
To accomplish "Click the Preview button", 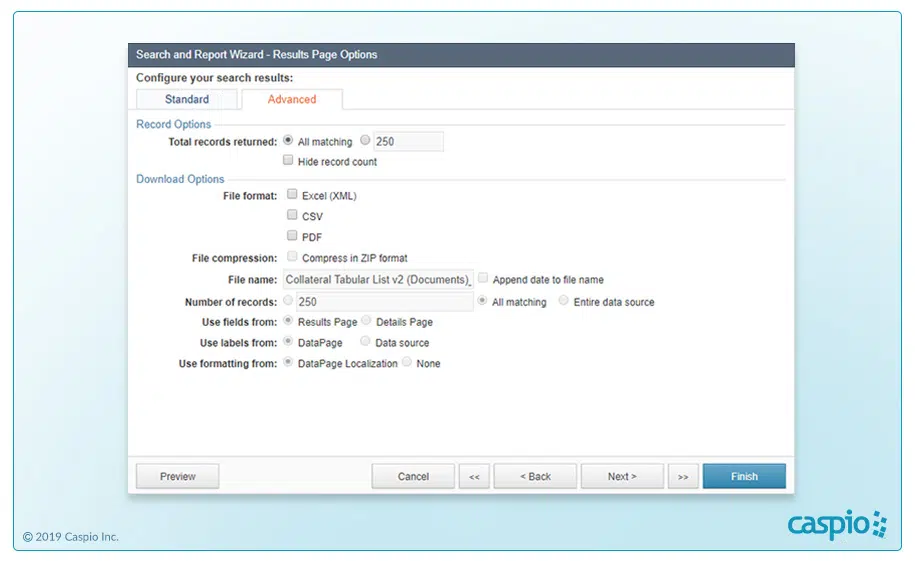I will (177, 476).
